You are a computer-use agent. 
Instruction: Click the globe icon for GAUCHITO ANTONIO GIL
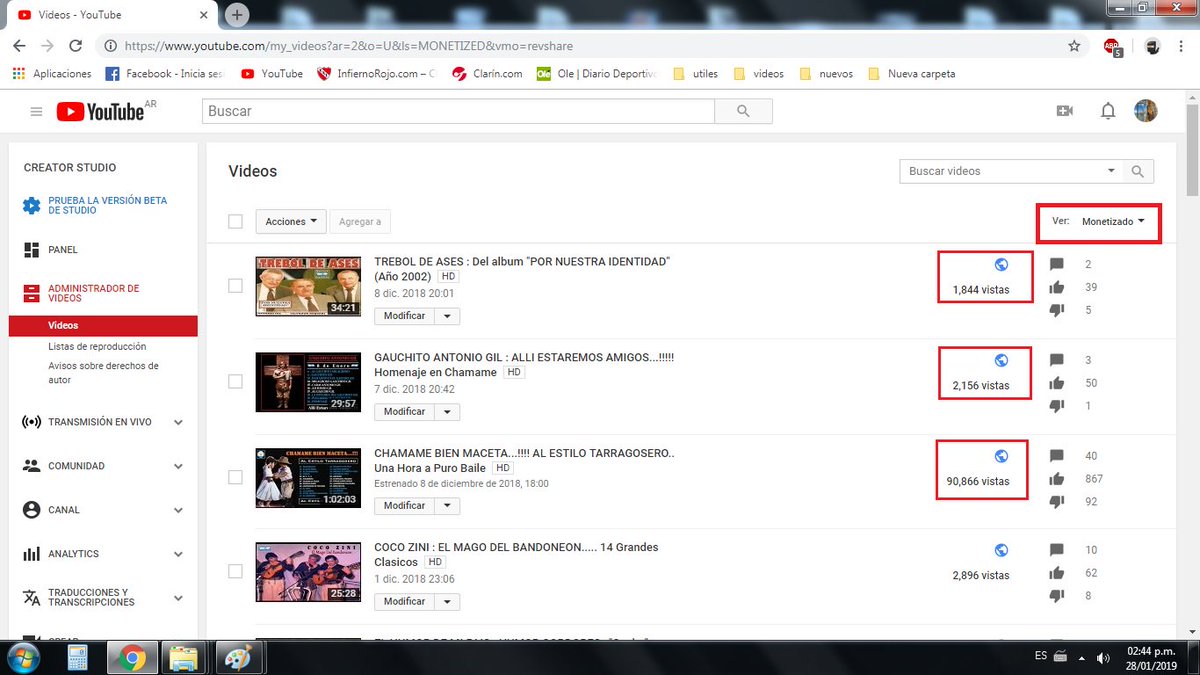(x=1001, y=360)
